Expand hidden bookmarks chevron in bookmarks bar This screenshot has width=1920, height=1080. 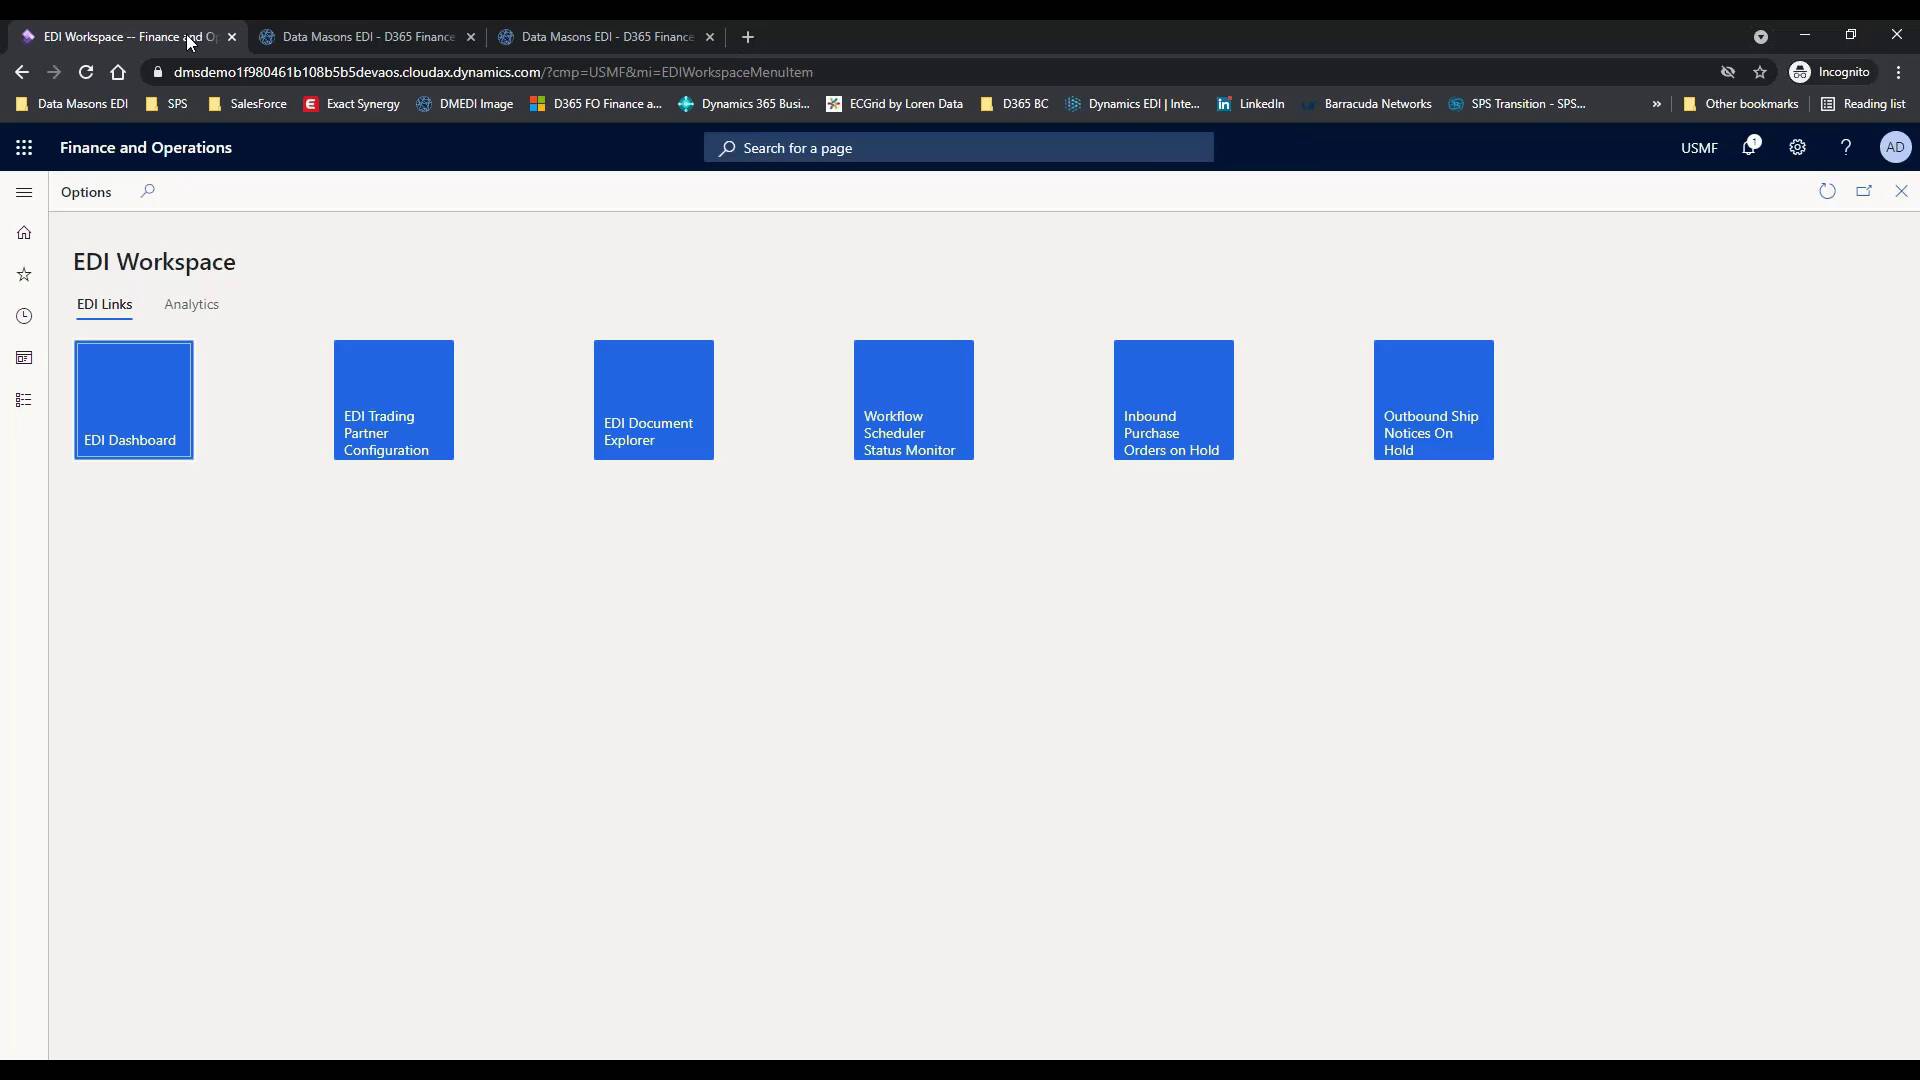(1656, 104)
